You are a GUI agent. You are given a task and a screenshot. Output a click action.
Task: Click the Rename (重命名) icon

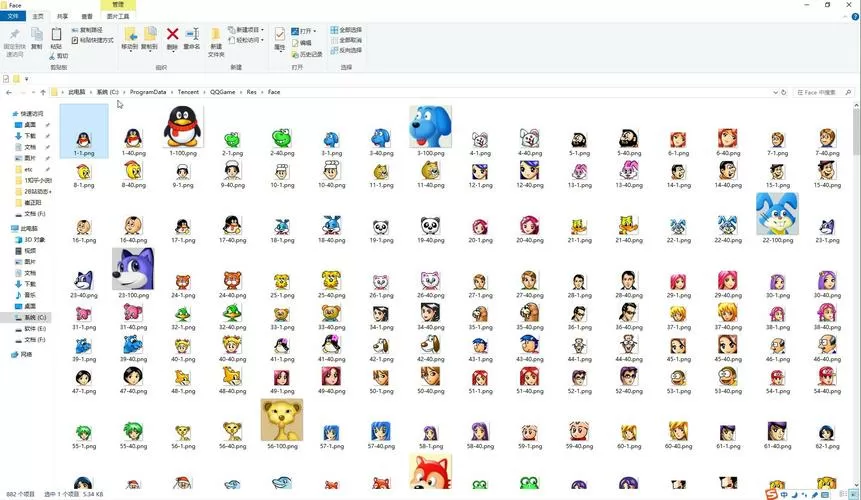point(192,35)
